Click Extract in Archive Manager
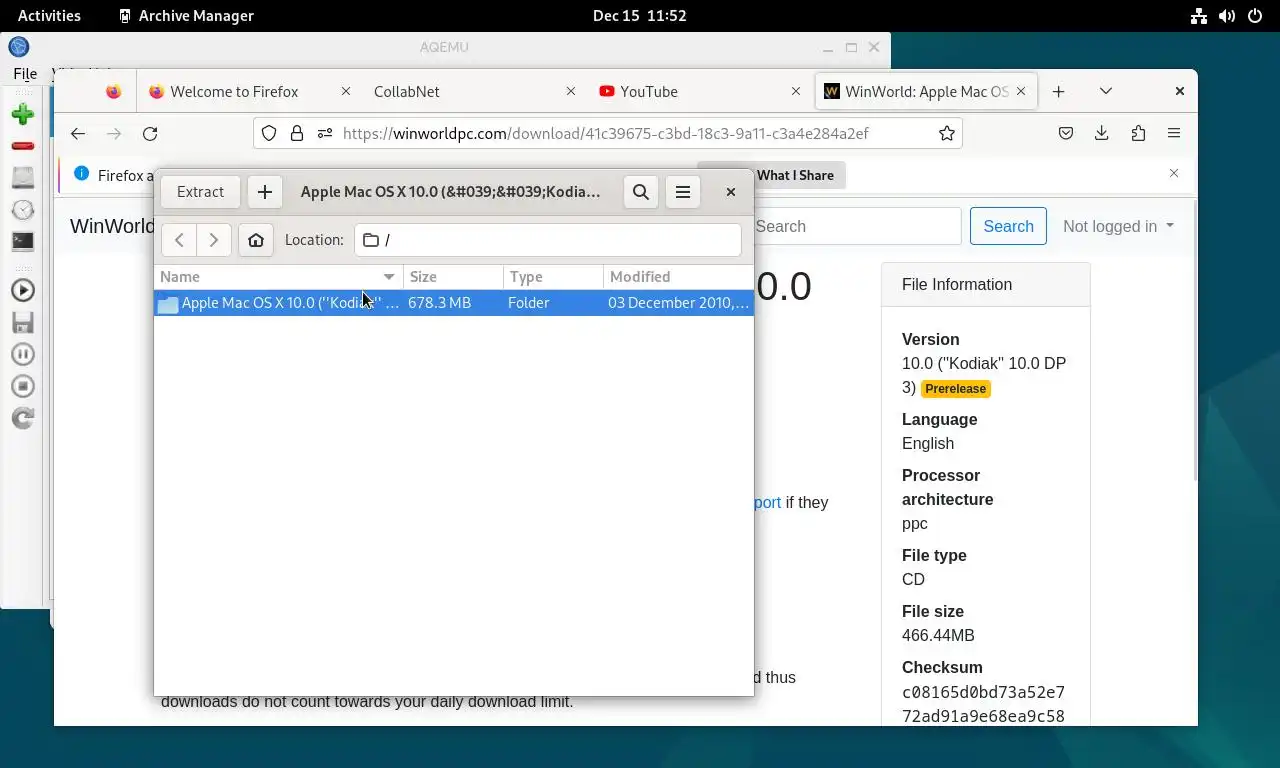Viewport: 1280px width, 768px height. 200,192
